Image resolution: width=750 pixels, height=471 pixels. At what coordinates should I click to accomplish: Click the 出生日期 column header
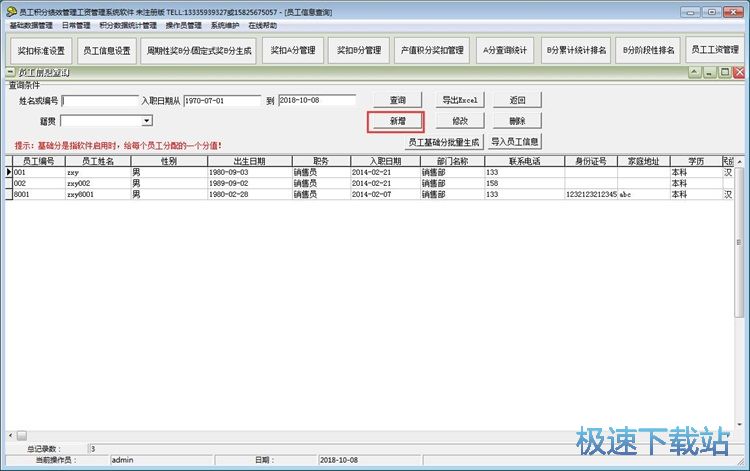pyautogui.click(x=250, y=161)
